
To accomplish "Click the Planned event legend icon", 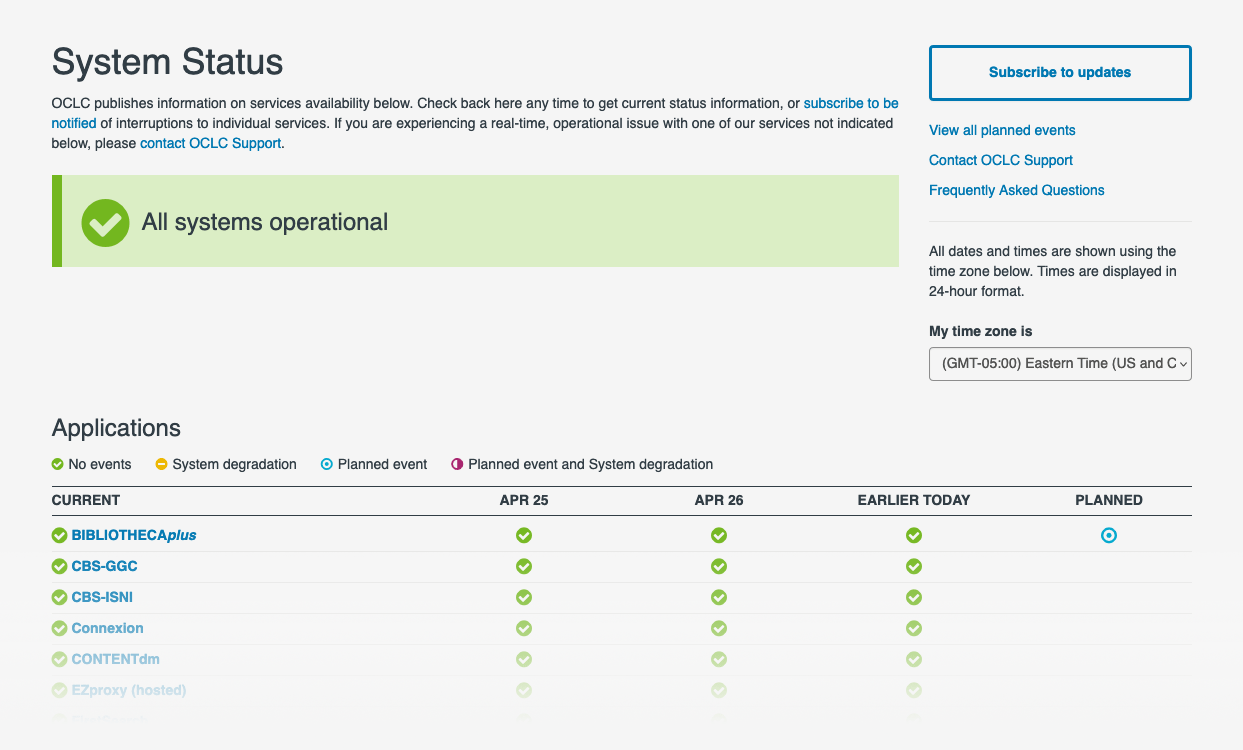I will pos(326,464).
